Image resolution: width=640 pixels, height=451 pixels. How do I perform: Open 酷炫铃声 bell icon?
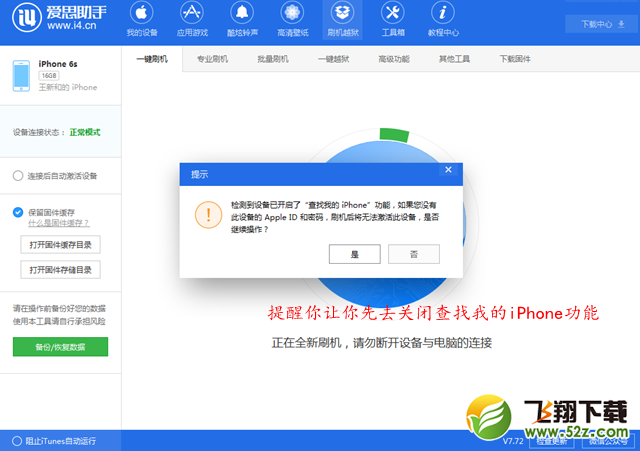242,13
